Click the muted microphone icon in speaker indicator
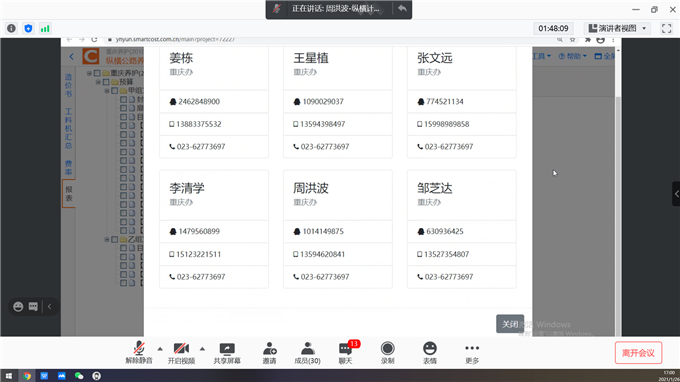 (277, 8)
